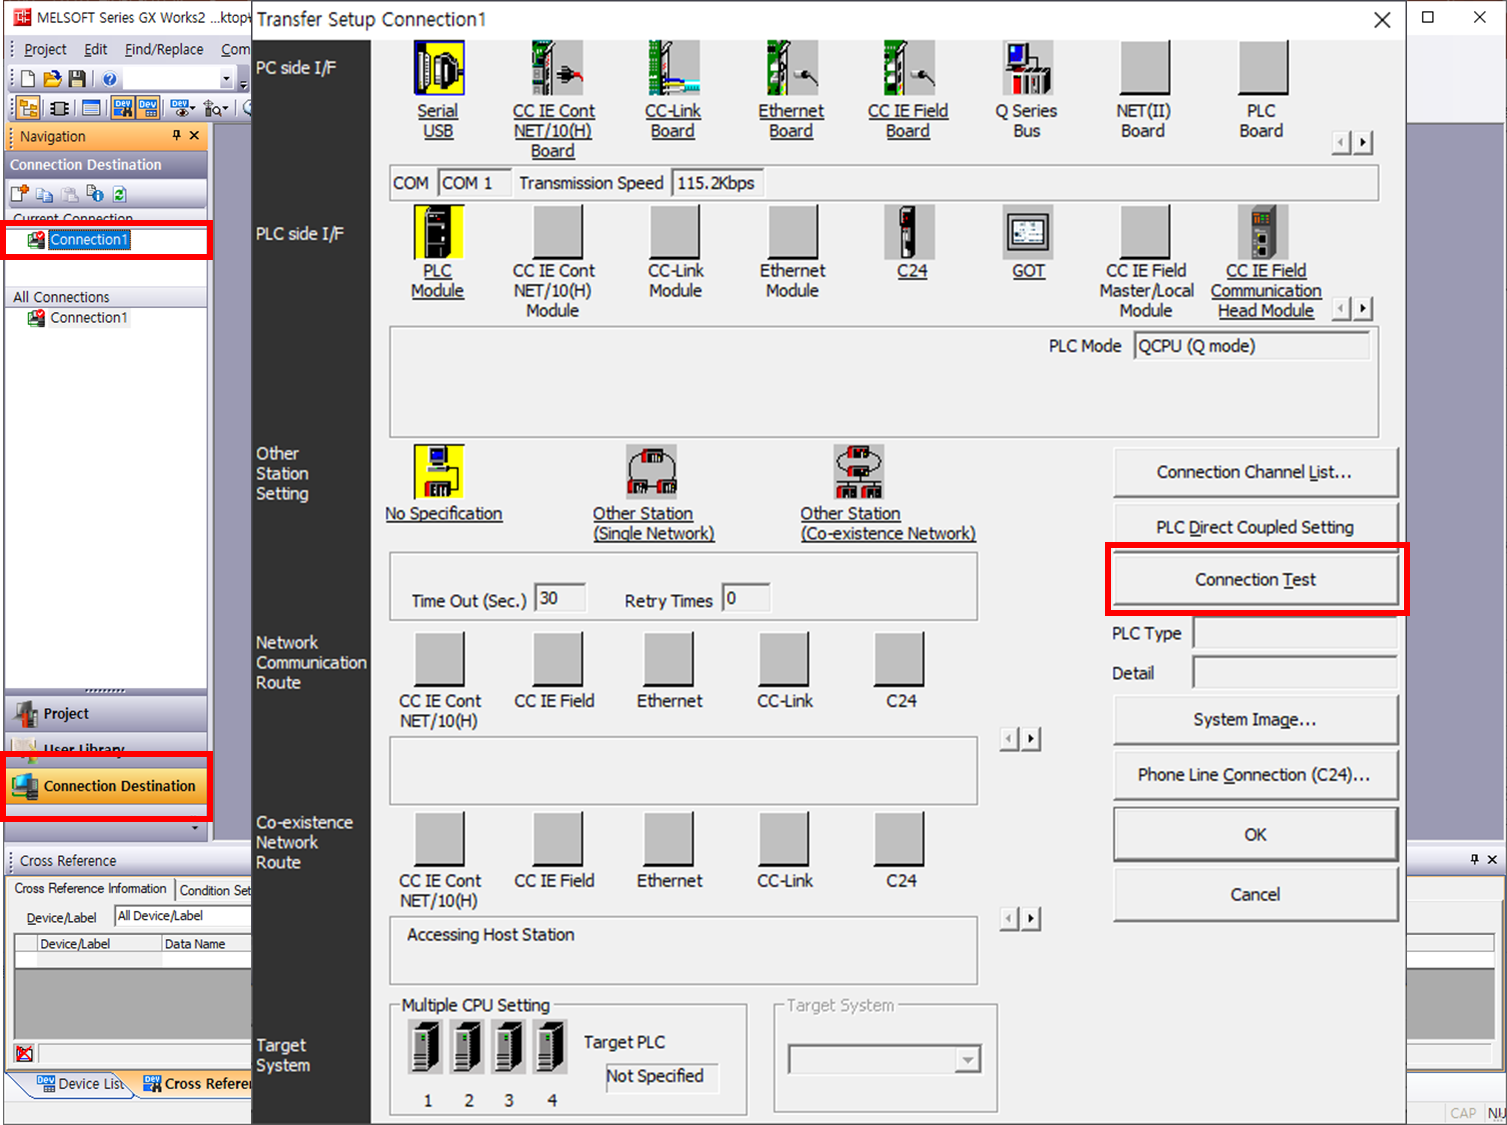Choose Other Station (Single Network) icon
This screenshot has height=1125, width=1507.
point(651,471)
